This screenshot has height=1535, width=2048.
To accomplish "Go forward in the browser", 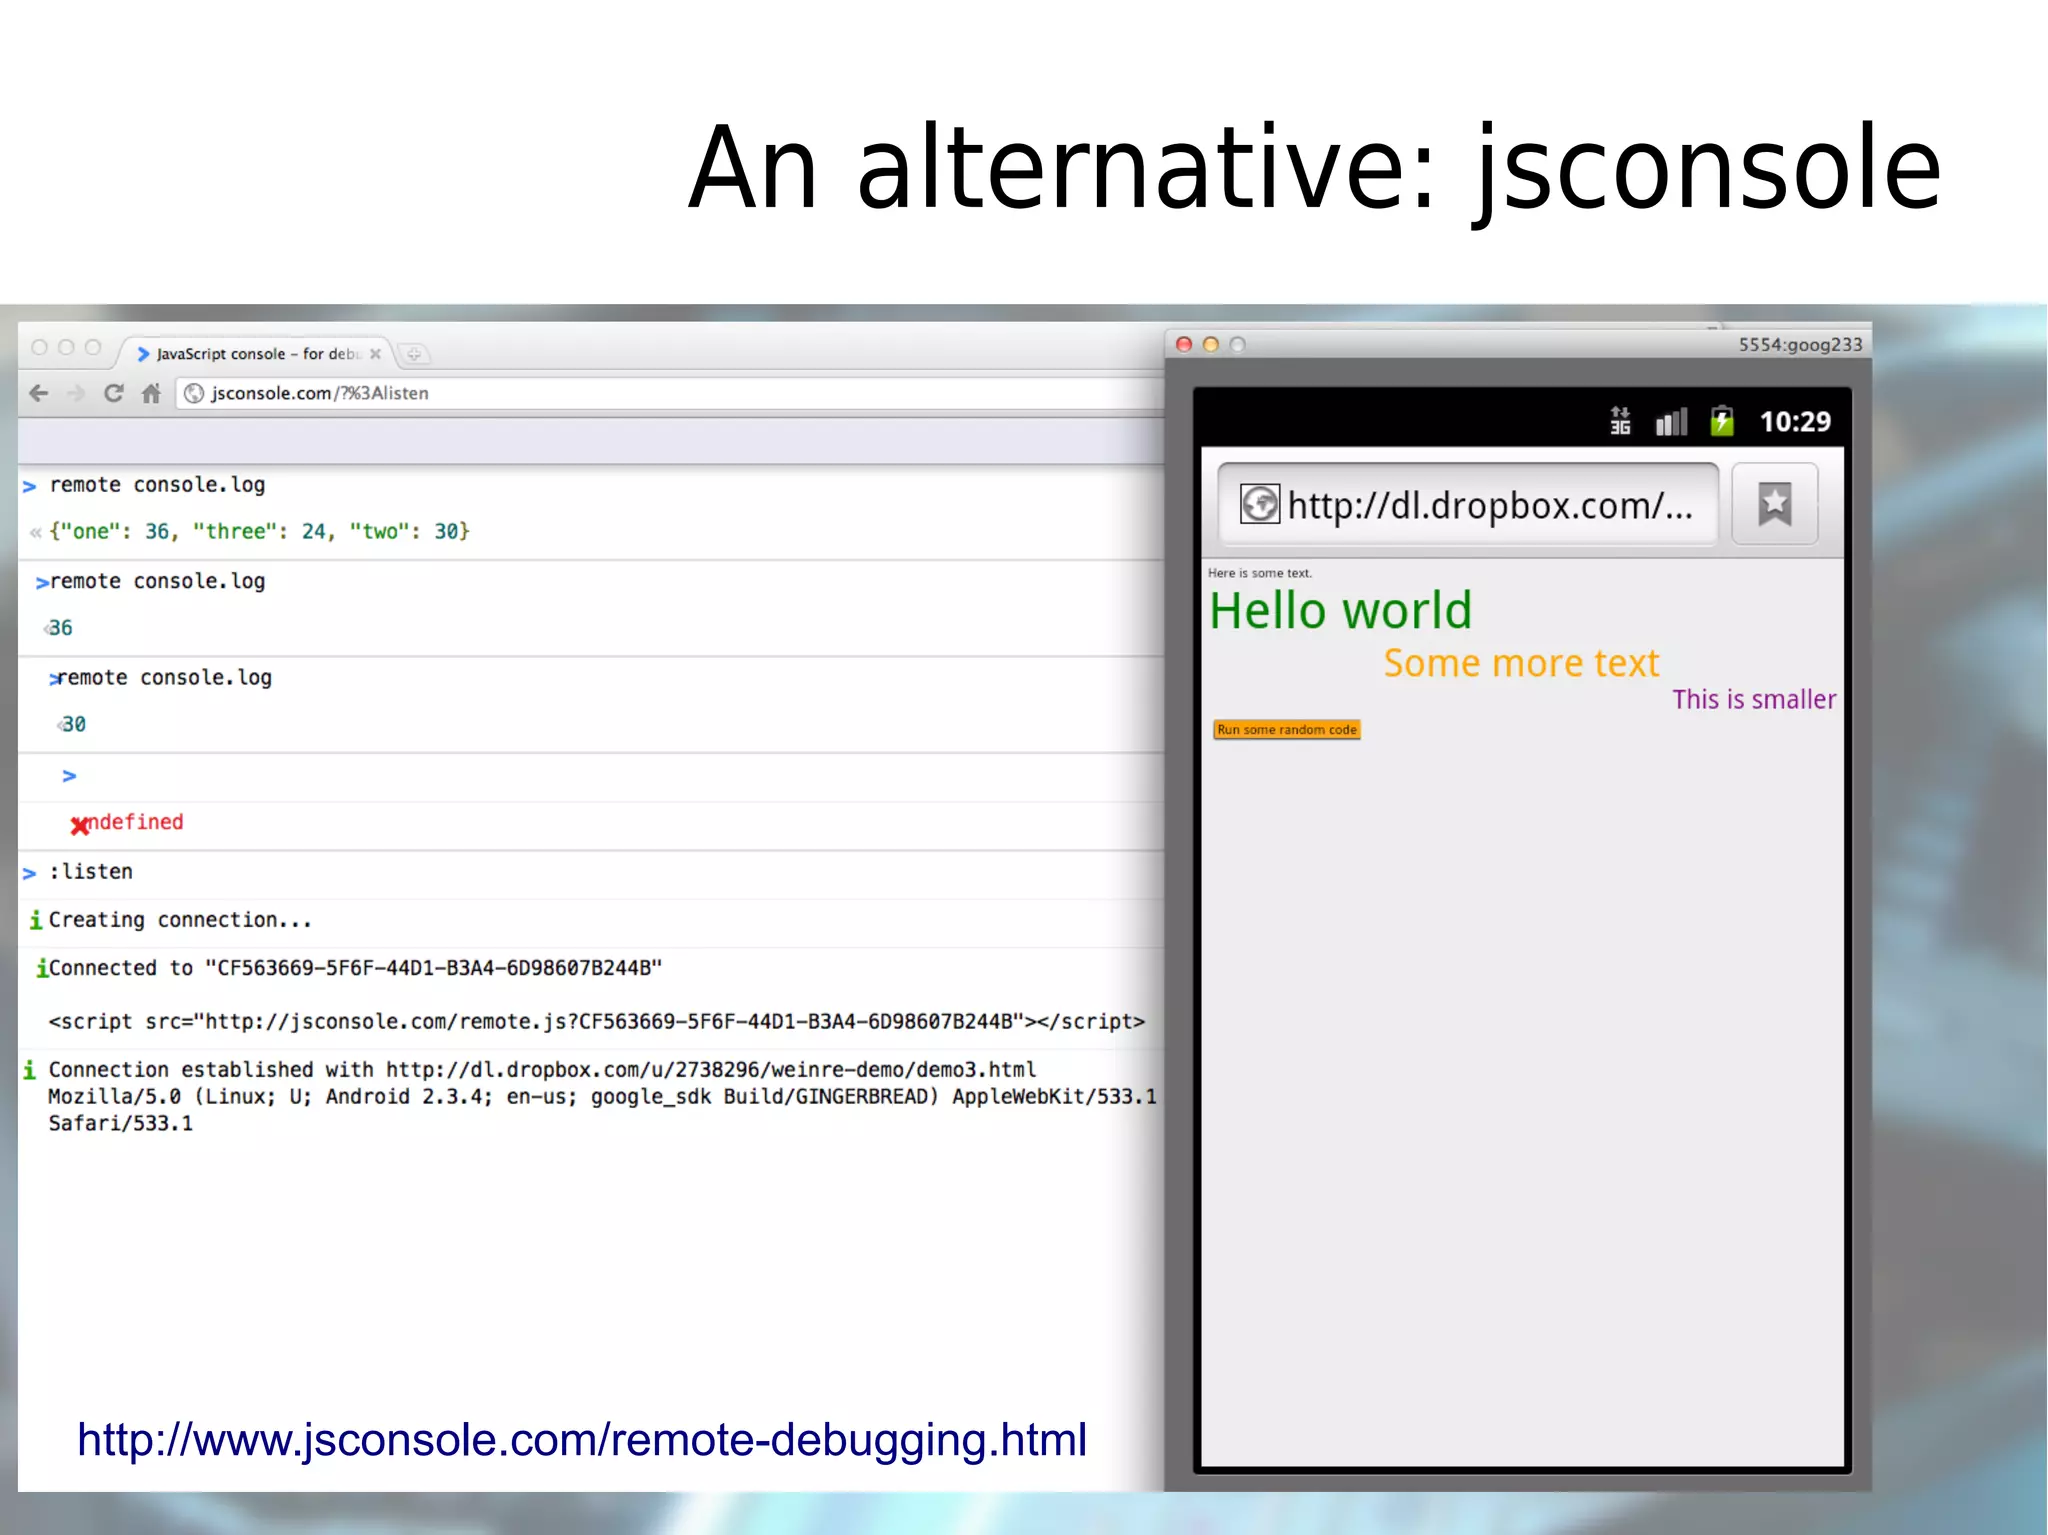I will (76, 393).
